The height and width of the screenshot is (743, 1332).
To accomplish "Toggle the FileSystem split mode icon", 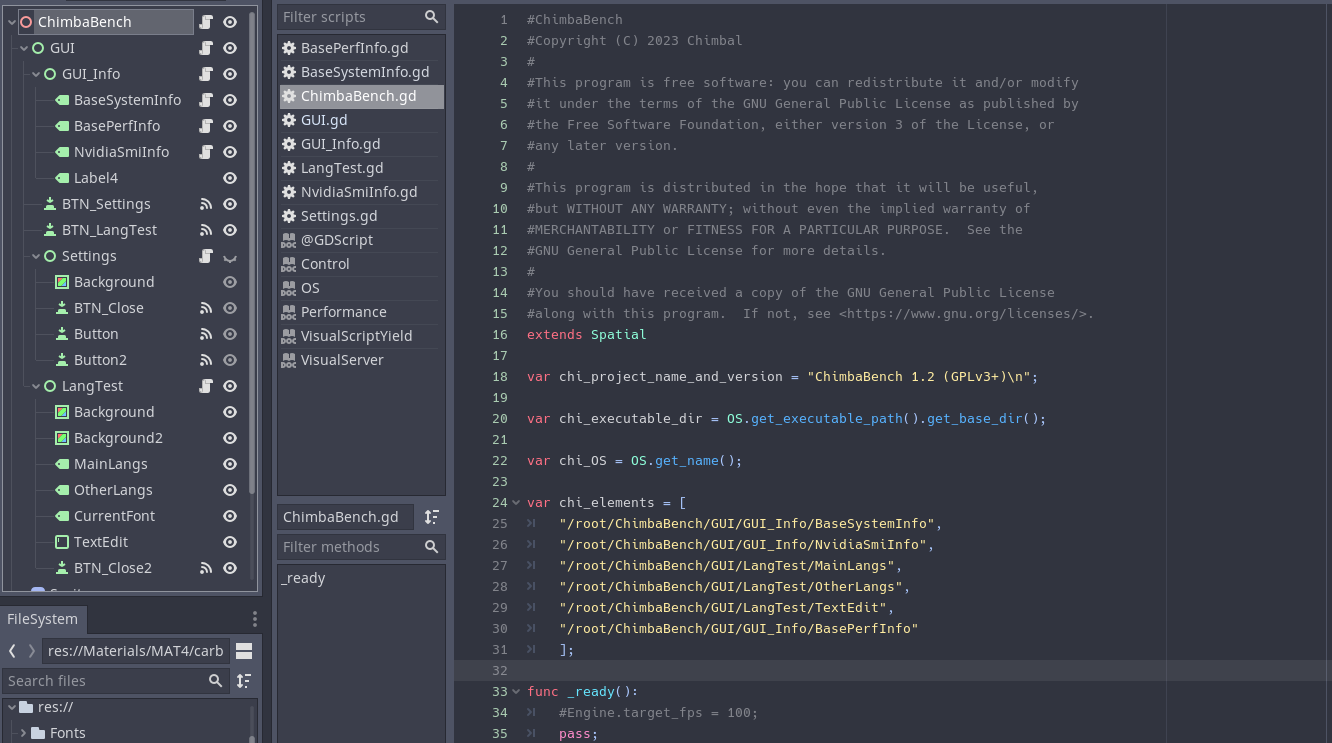I will (244, 651).
